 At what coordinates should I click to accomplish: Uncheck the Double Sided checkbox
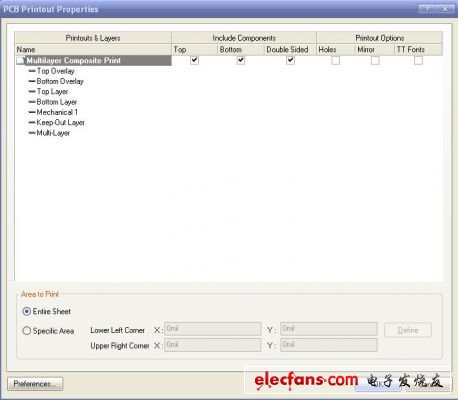point(290,60)
